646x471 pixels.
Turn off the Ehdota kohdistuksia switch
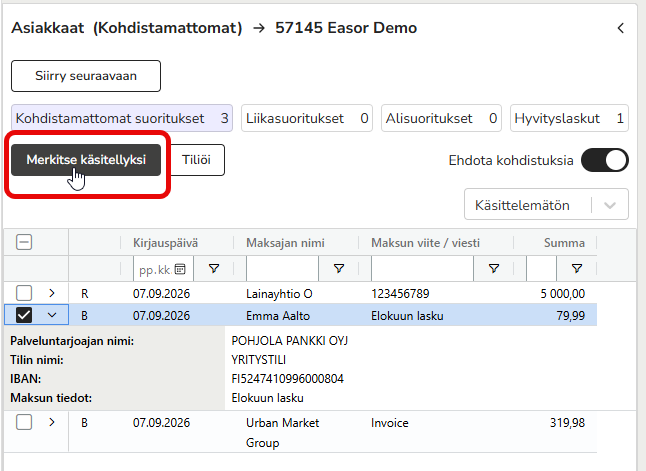click(605, 160)
